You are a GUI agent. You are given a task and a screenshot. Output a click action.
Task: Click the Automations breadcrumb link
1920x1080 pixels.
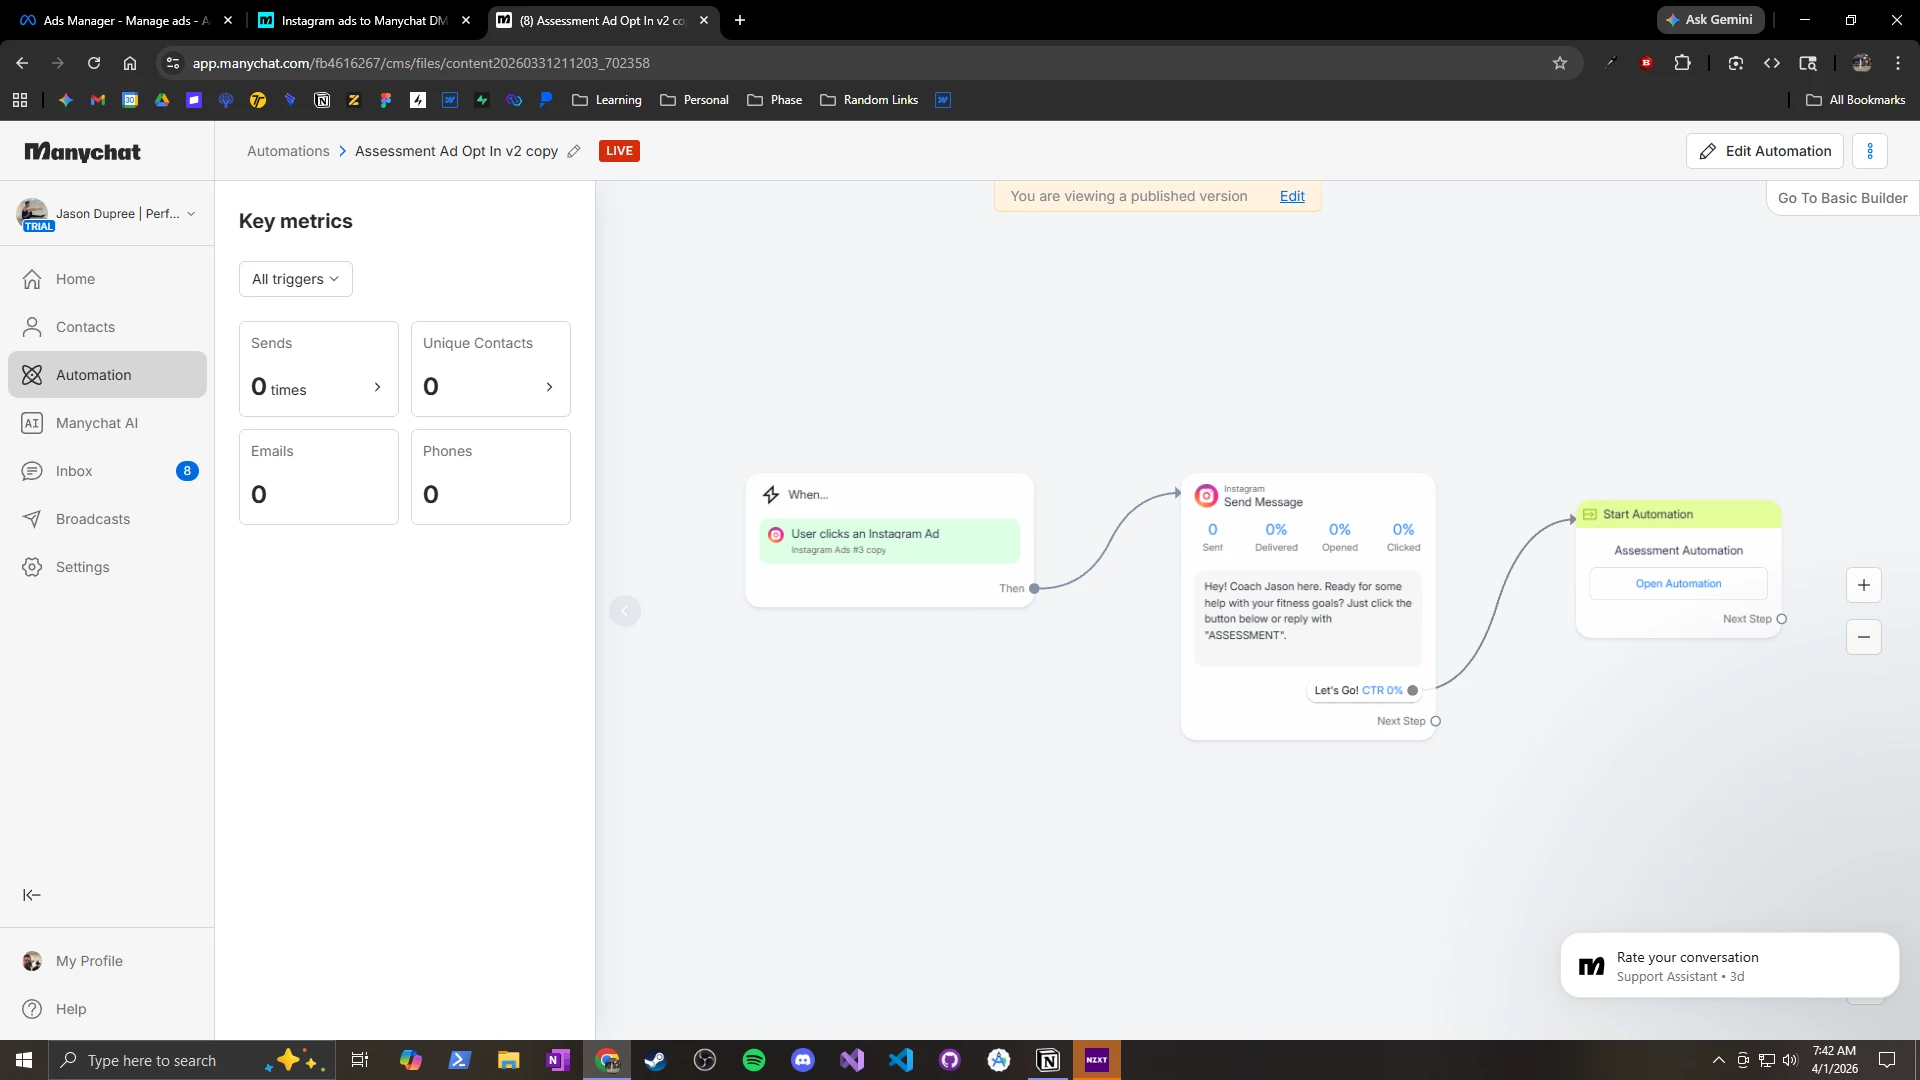pos(288,151)
